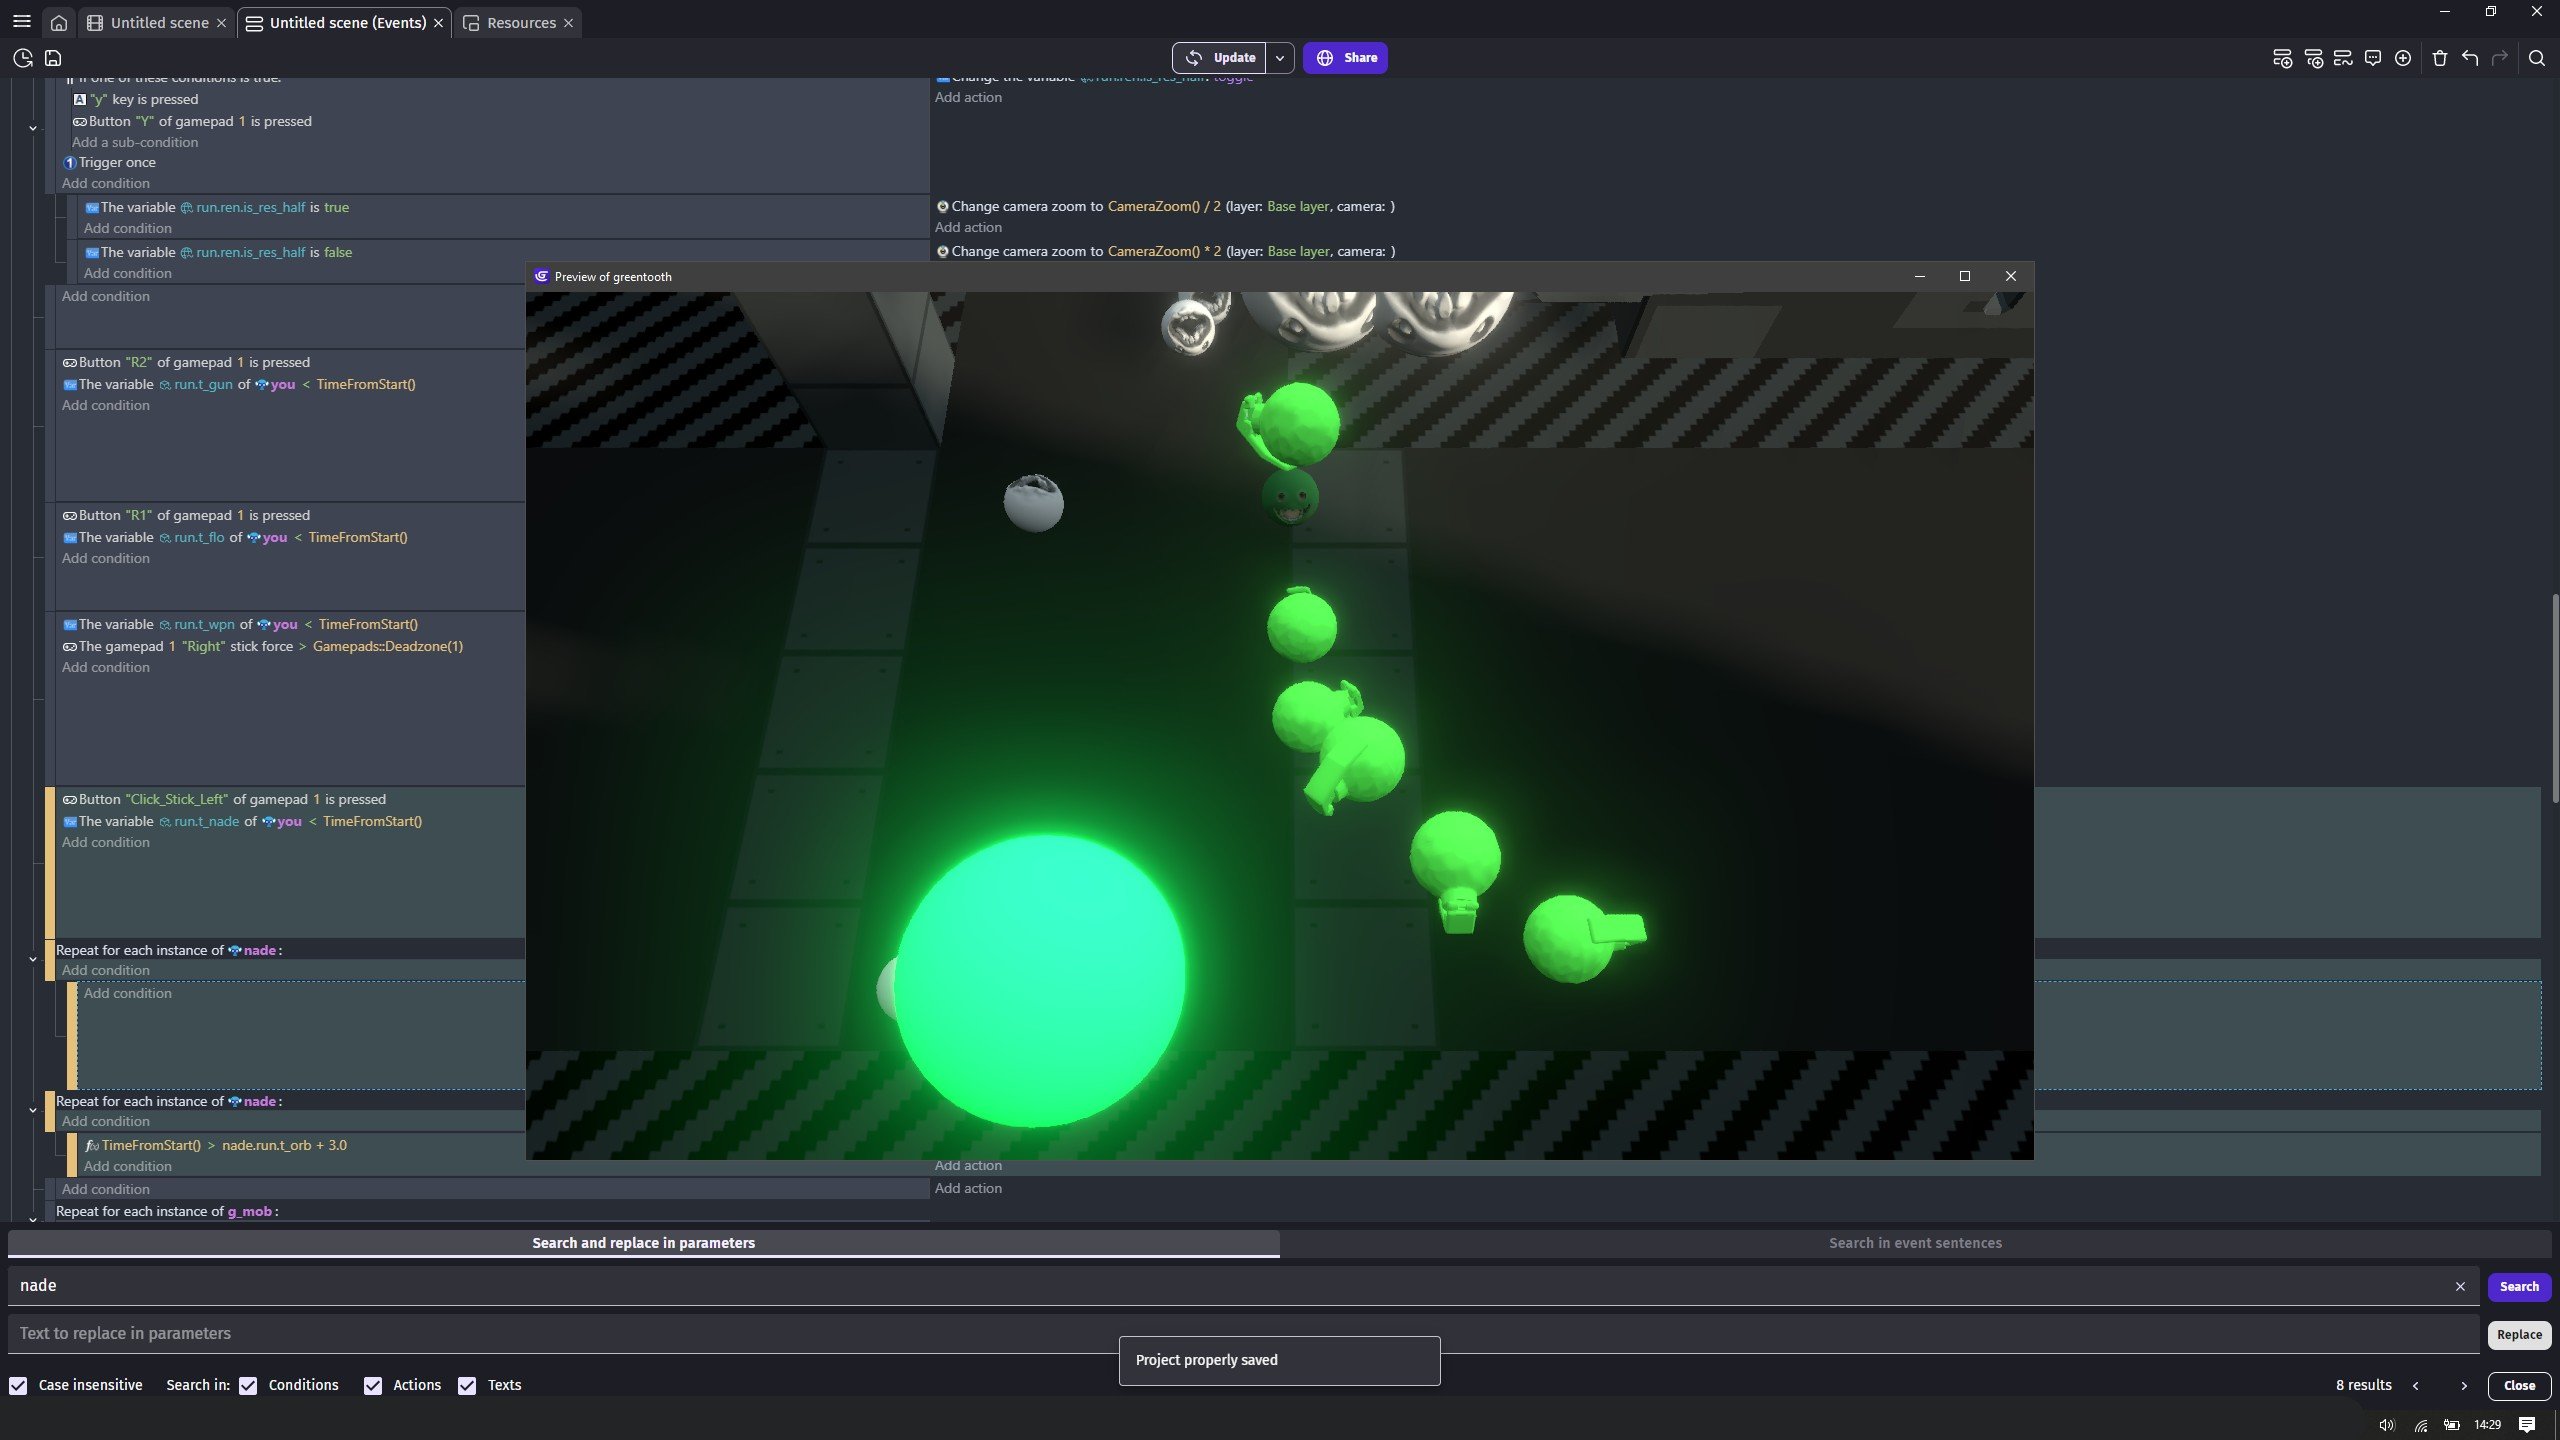
Task: Close the Resources tab
Action: click(568, 23)
